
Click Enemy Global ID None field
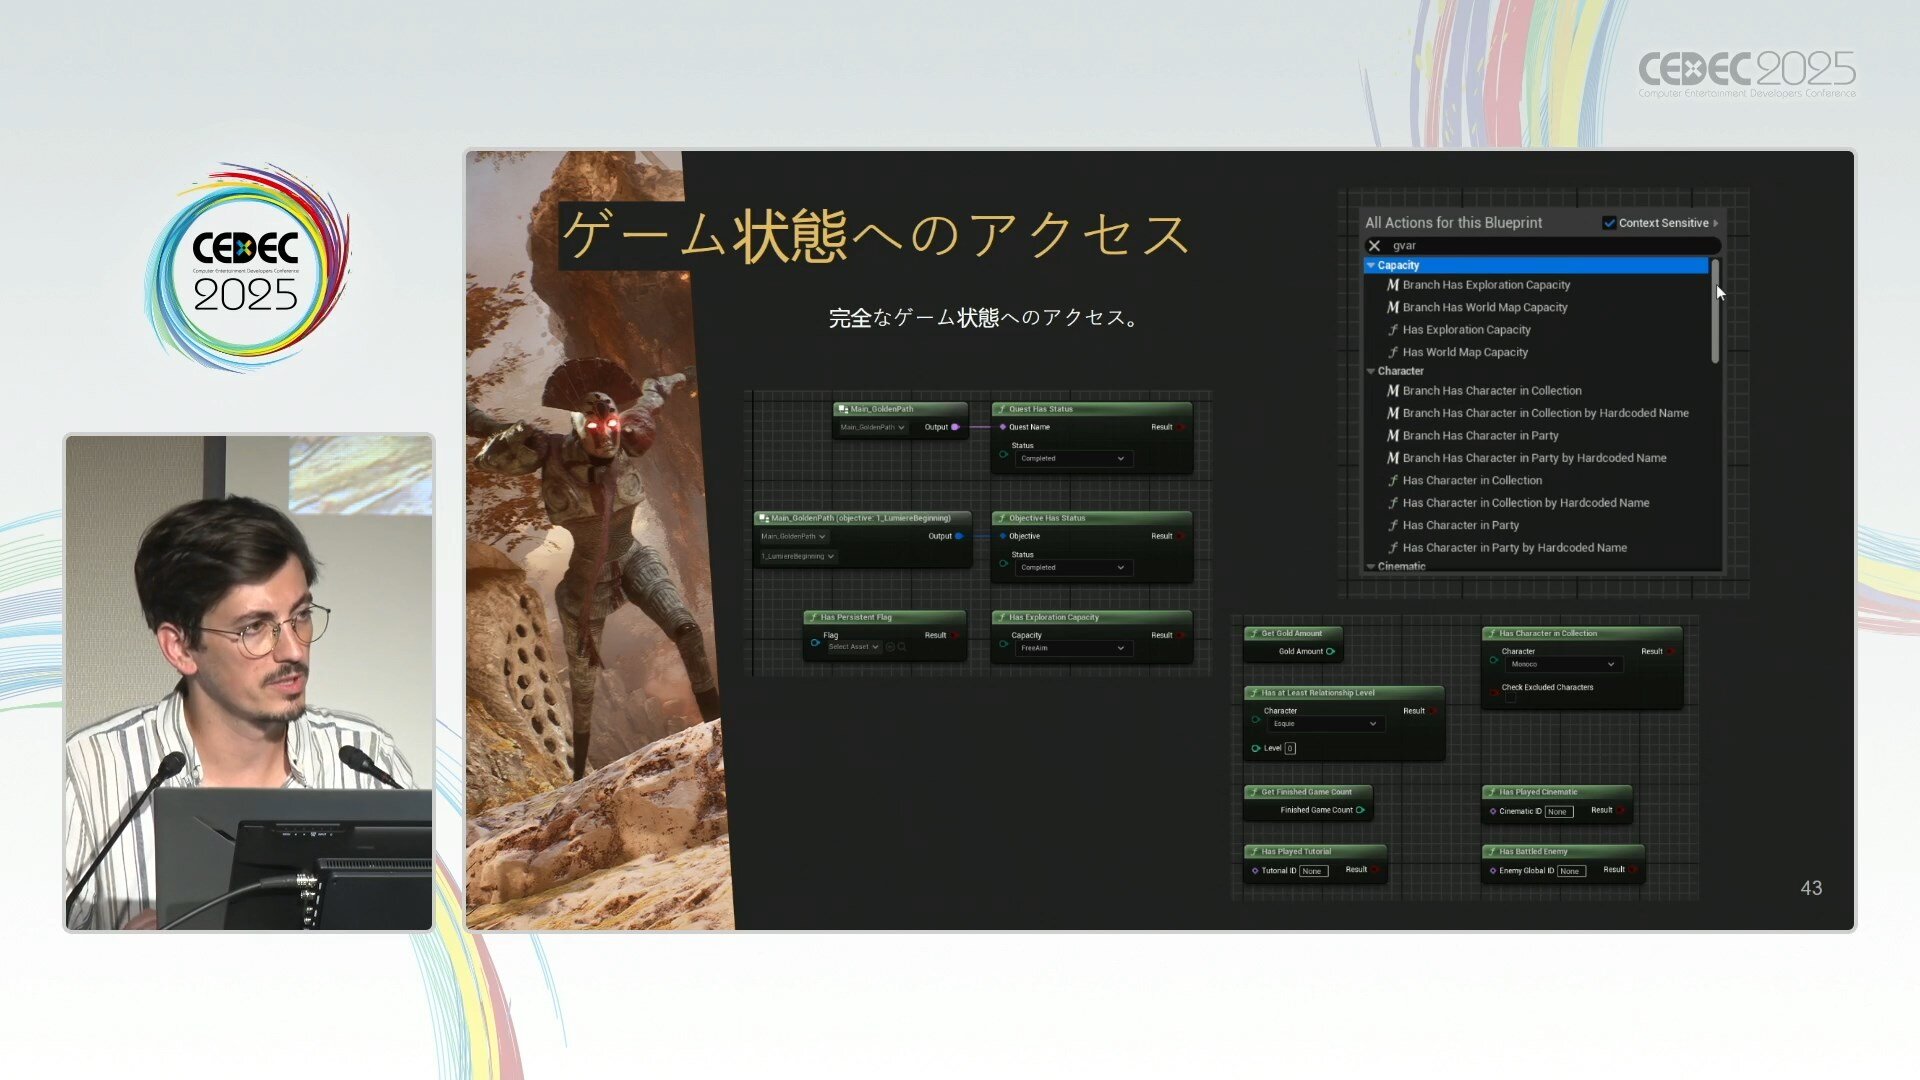click(1572, 872)
